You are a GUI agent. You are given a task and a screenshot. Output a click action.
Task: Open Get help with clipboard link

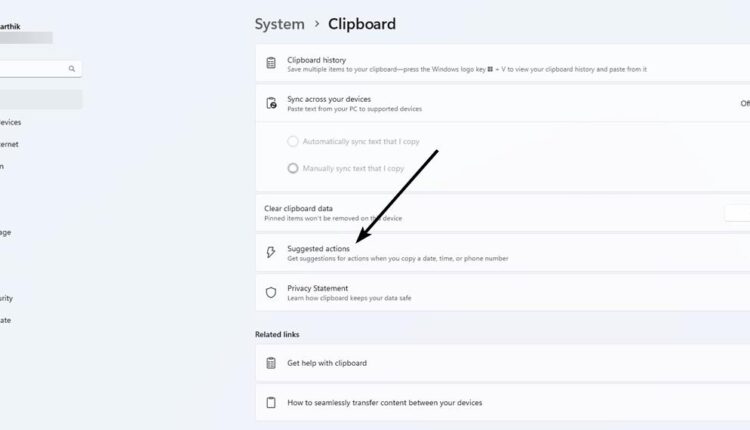tap(503, 363)
